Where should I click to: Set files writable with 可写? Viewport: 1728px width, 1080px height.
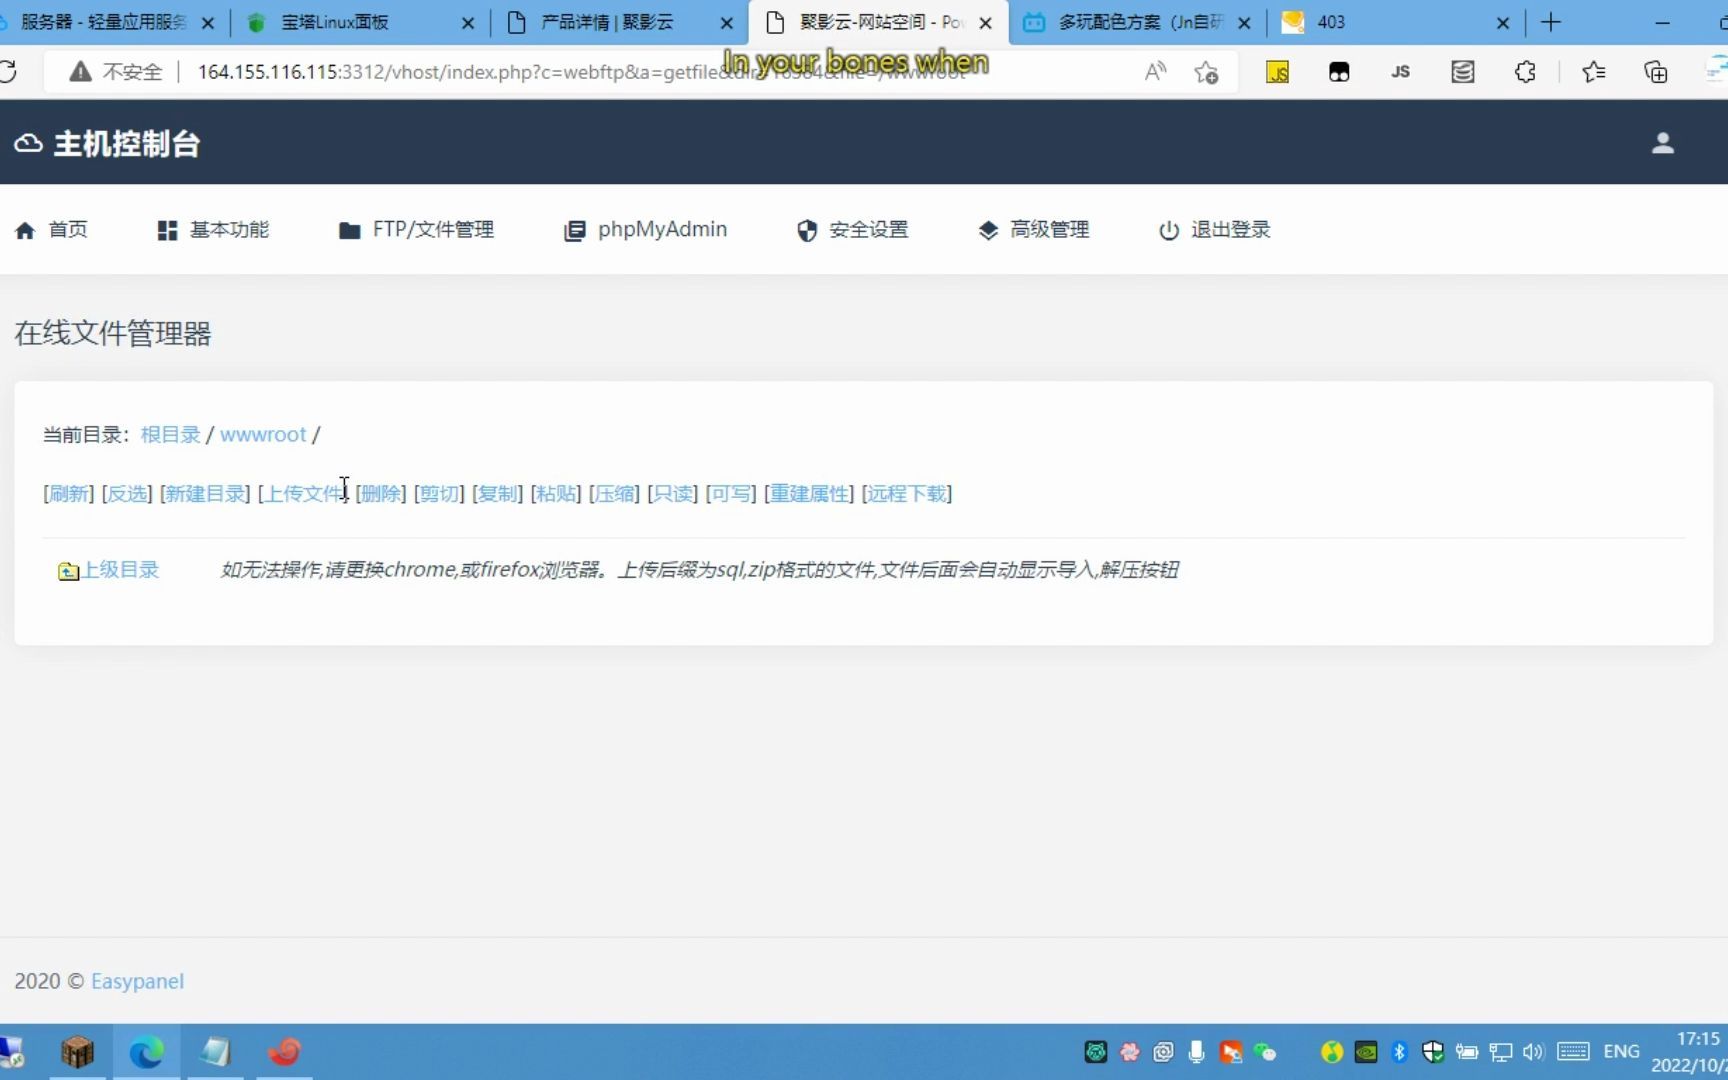point(730,493)
